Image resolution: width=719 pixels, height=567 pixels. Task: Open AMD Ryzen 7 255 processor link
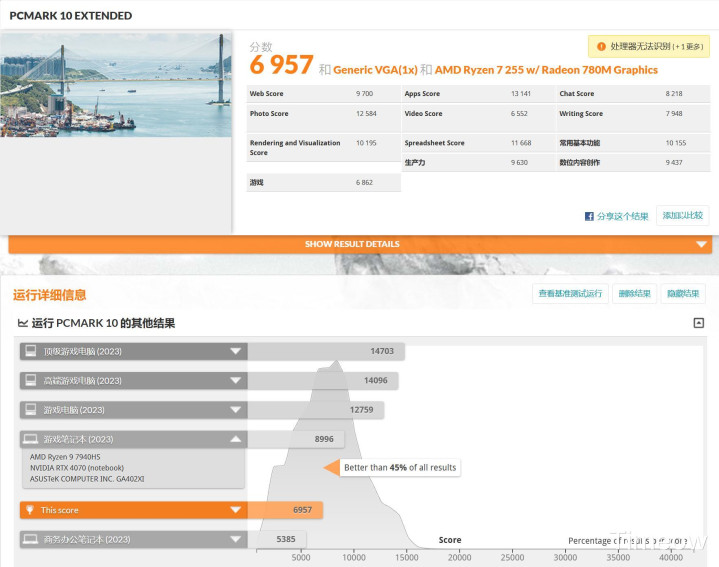(x=546, y=70)
